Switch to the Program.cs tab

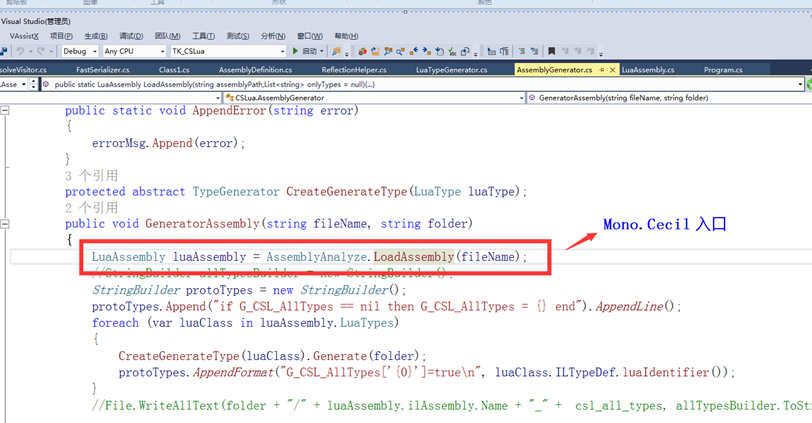click(723, 70)
